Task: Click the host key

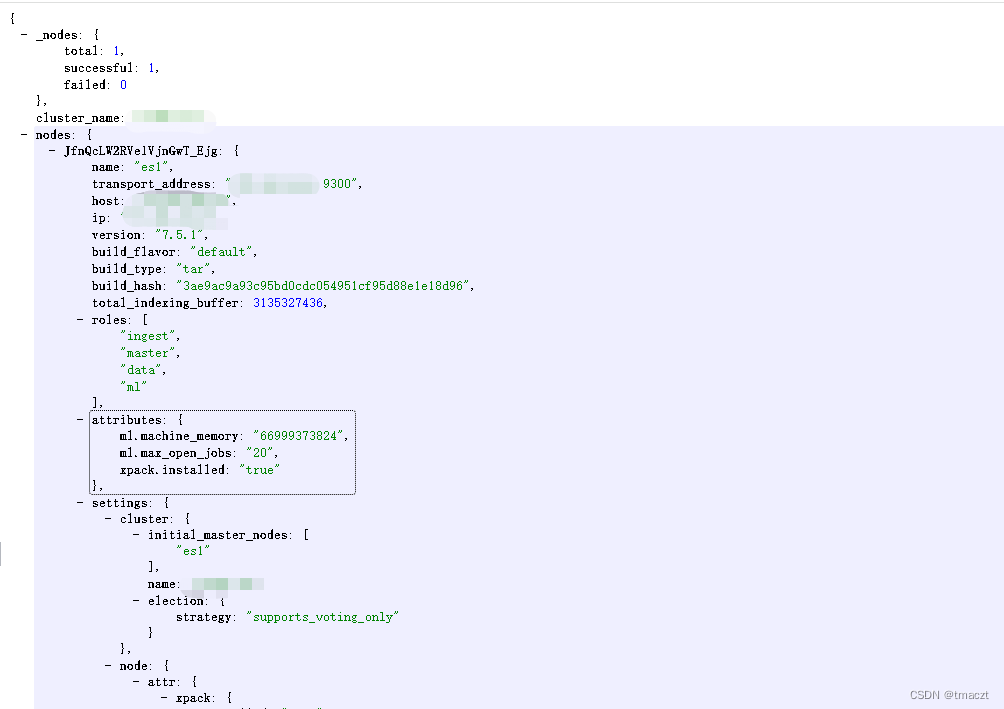Action: tap(106, 201)
